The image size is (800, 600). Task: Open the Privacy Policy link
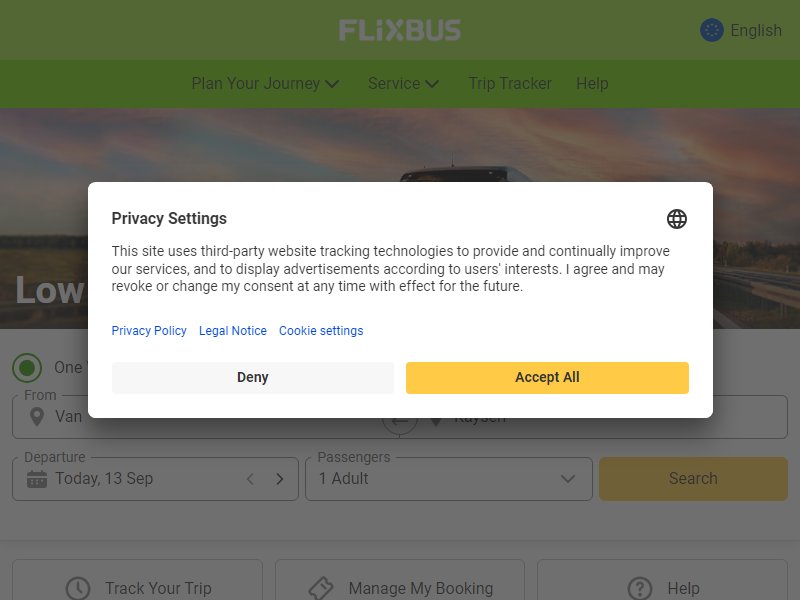click(x=149, y=331)
